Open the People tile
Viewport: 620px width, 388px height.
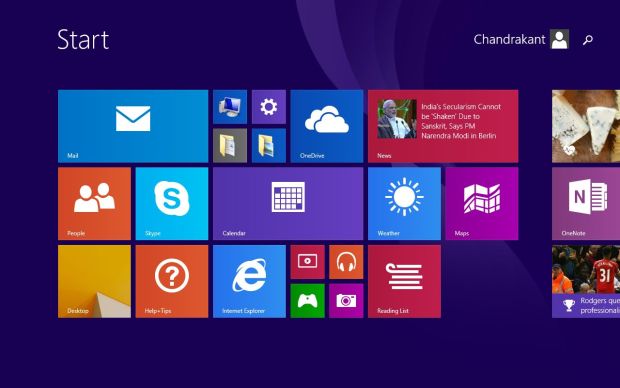point(94,204)
